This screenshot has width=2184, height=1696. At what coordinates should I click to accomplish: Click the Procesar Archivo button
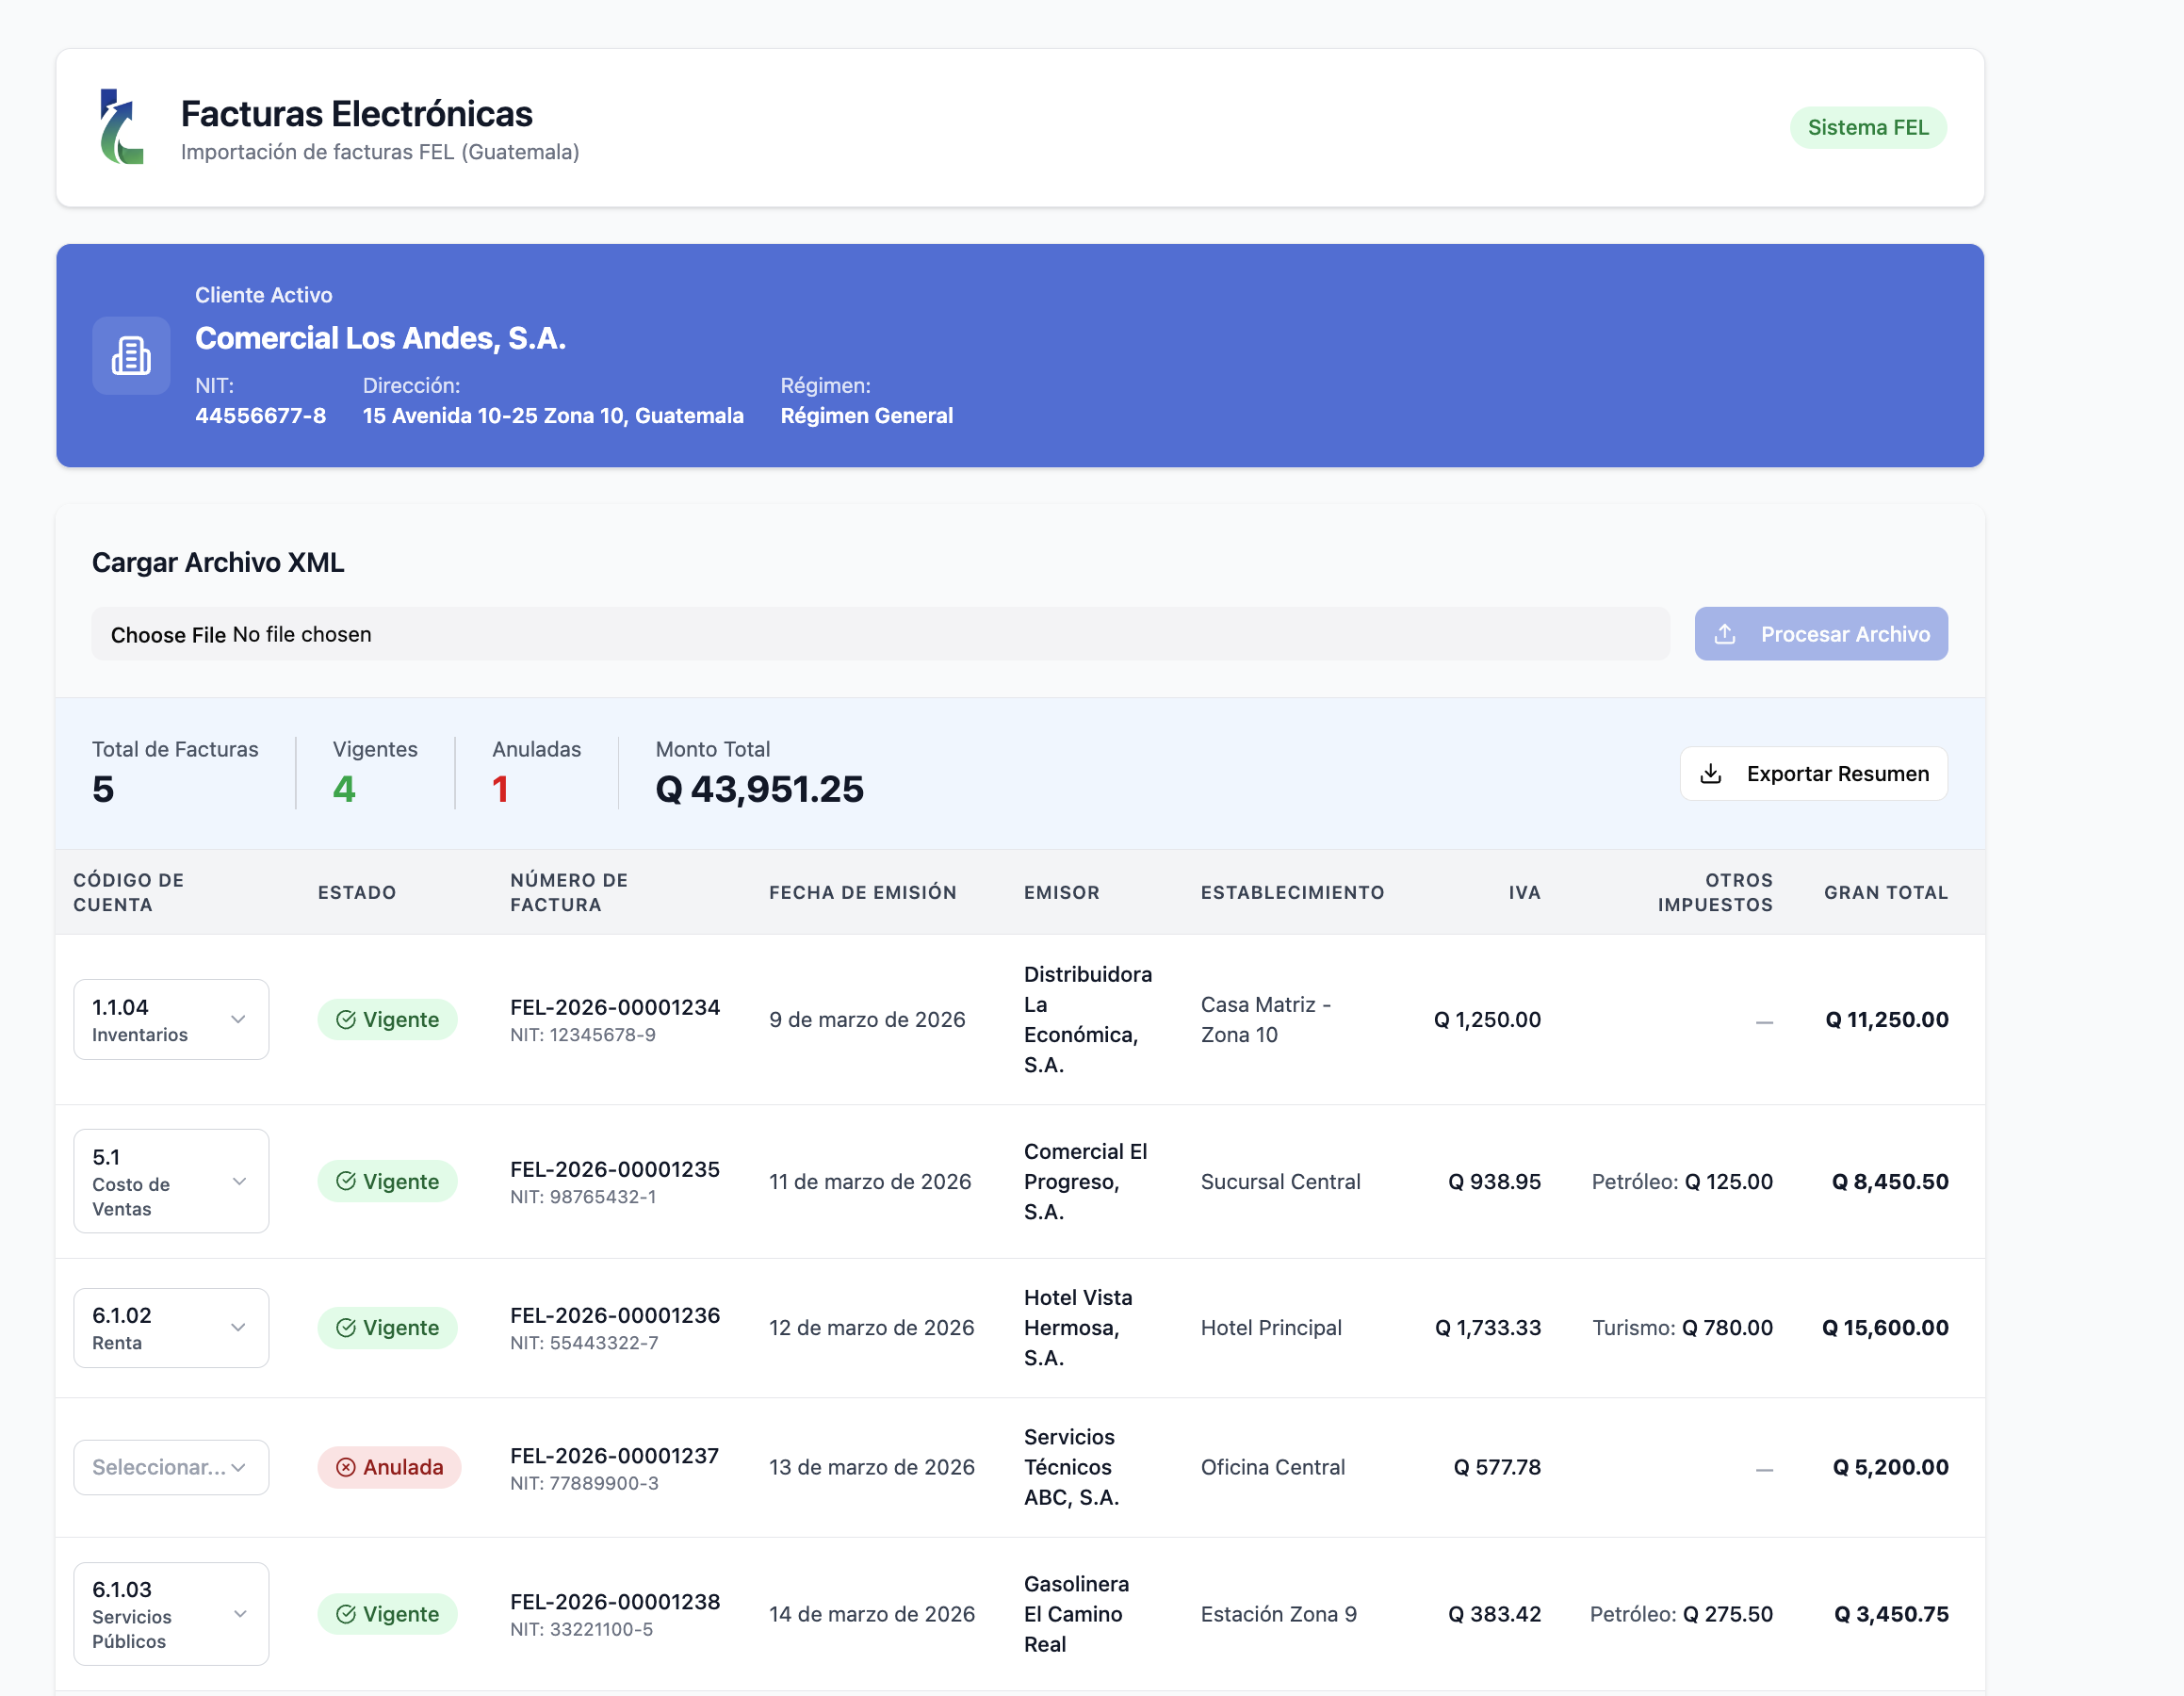[x=1821, y=634]
